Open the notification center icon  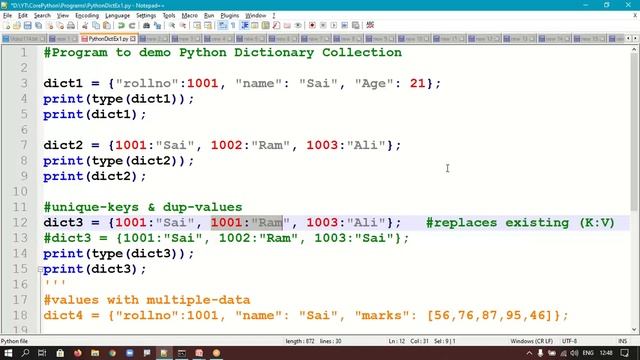point(625,353)
